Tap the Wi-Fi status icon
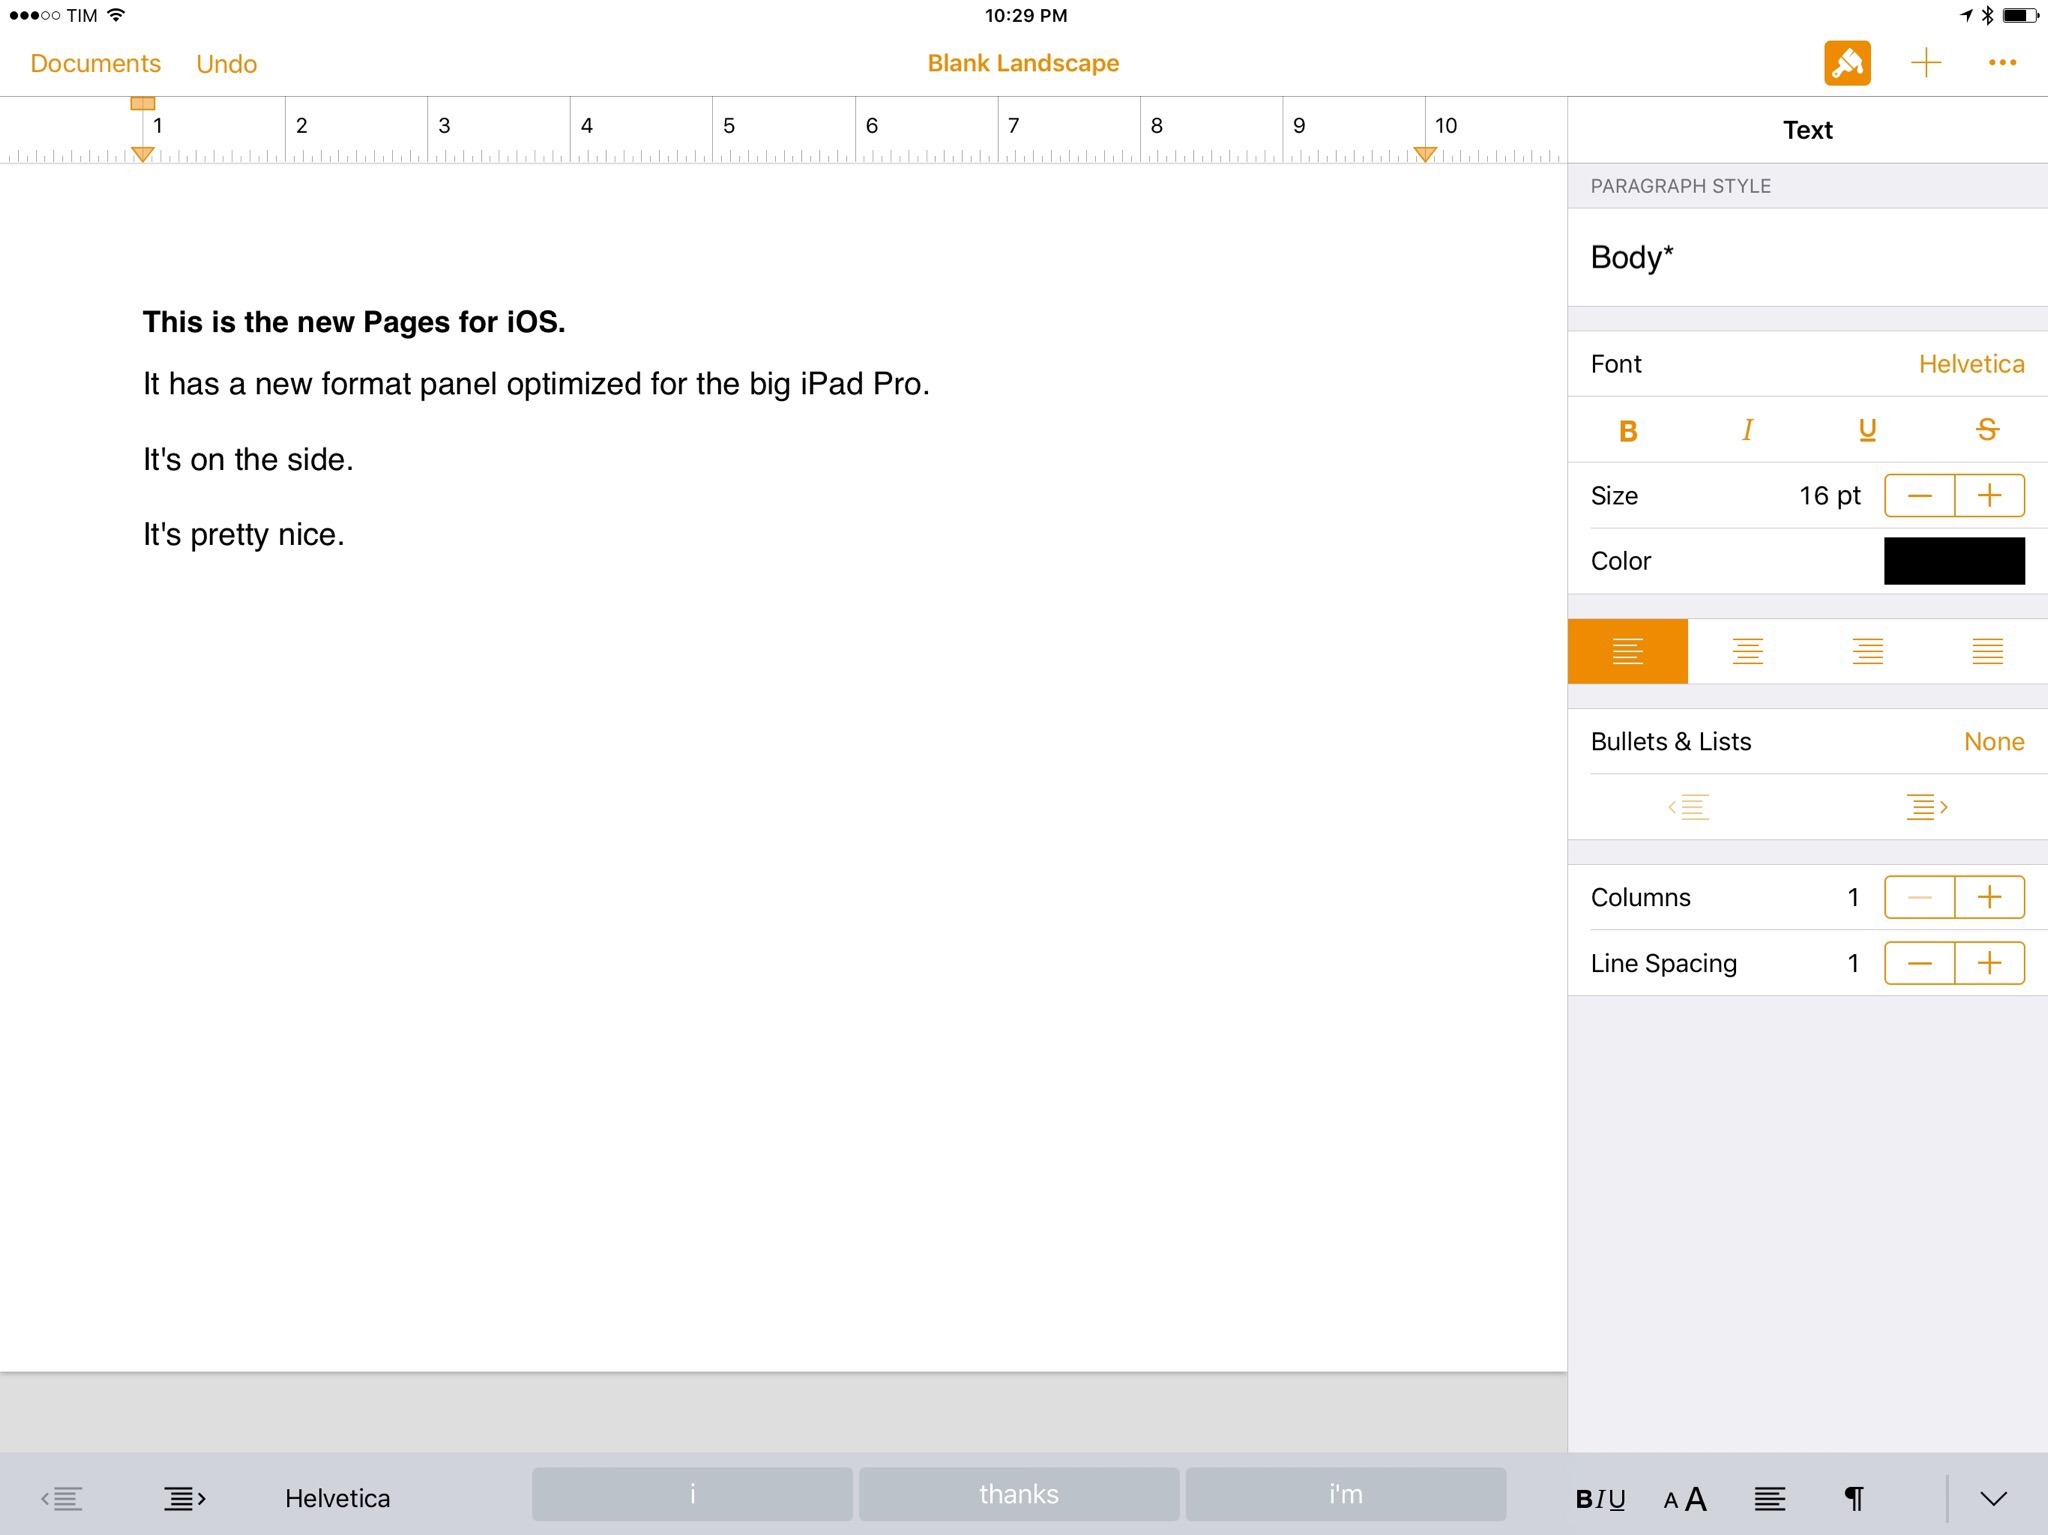The width and height of the screenshot is (2048, 1535). [116, 15]
